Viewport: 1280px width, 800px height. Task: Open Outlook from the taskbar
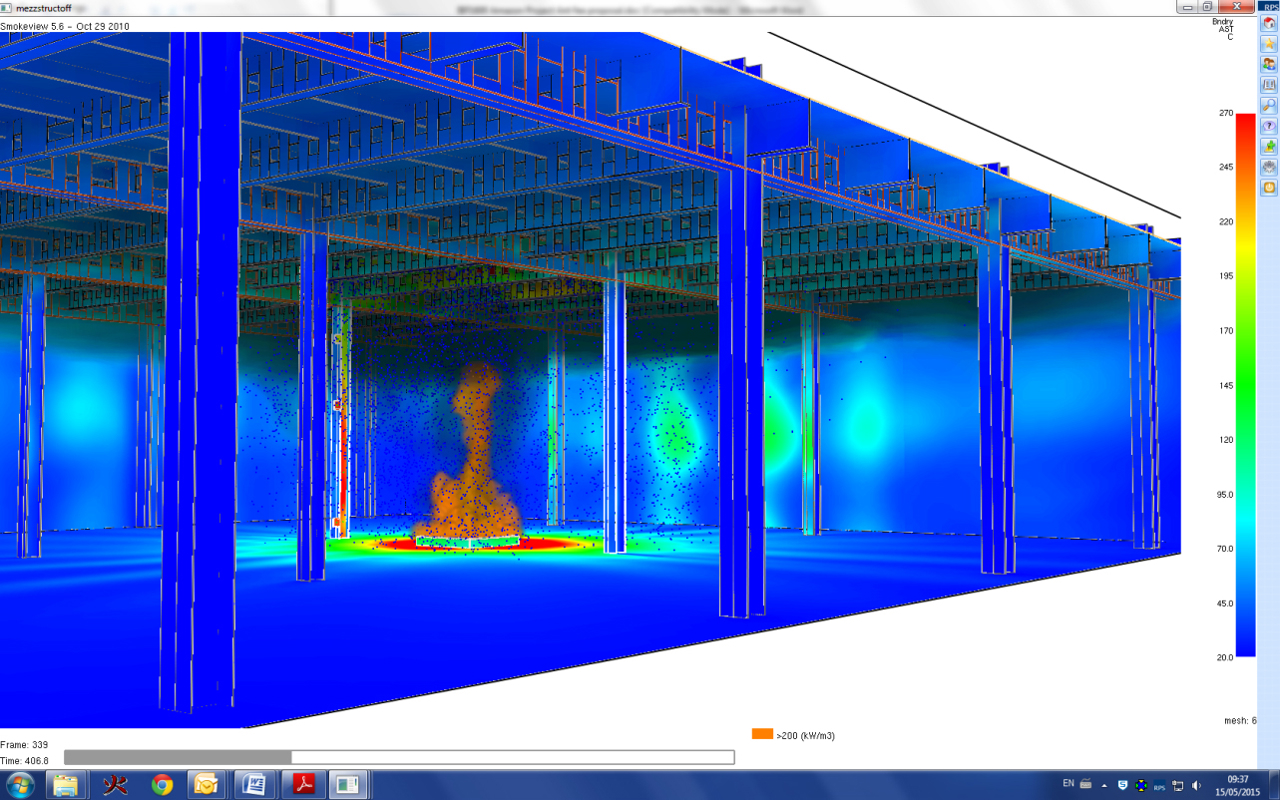coord(207,785)
